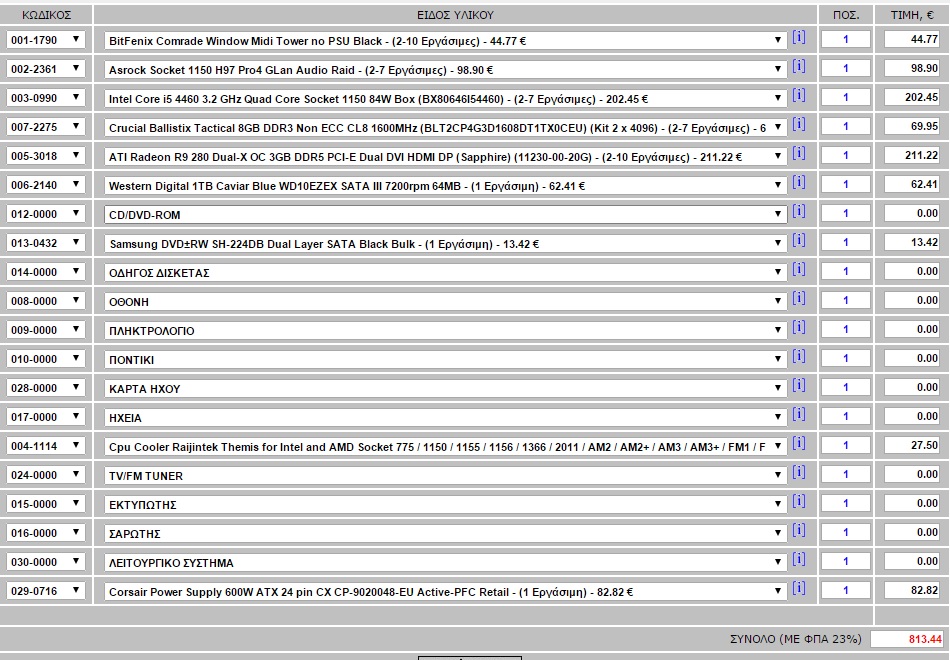Open the ΚΑΡΤΑ ΗΧΟΥ product dropdown
This screenshot has width=950, height=660.
(x=445, y=388)
